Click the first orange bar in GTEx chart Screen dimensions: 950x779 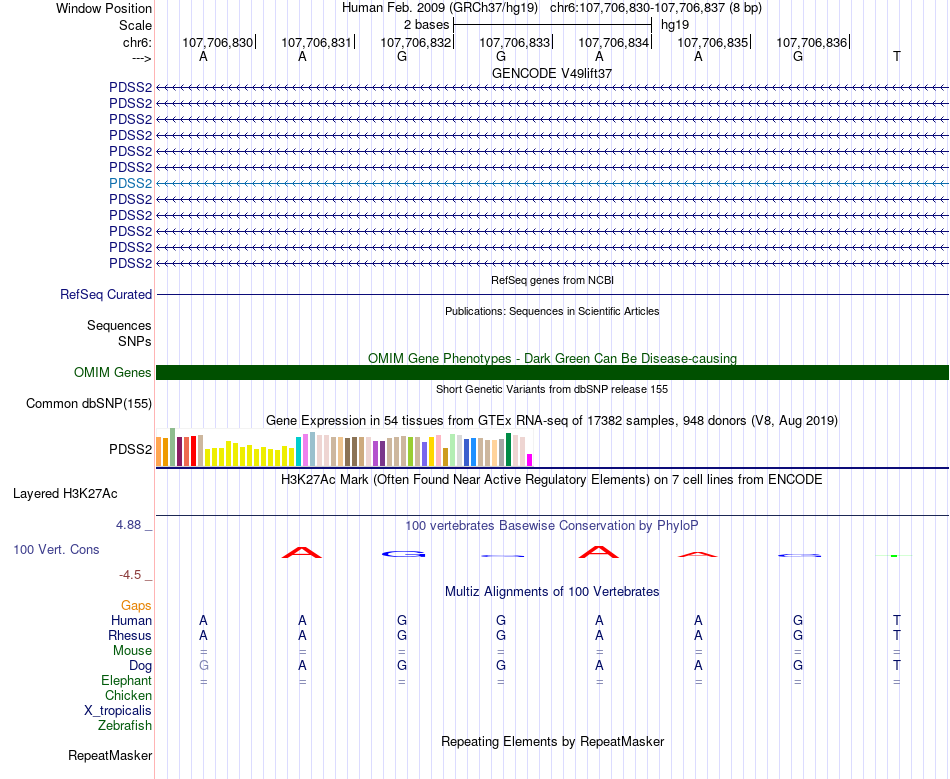[x=159, y=451]
